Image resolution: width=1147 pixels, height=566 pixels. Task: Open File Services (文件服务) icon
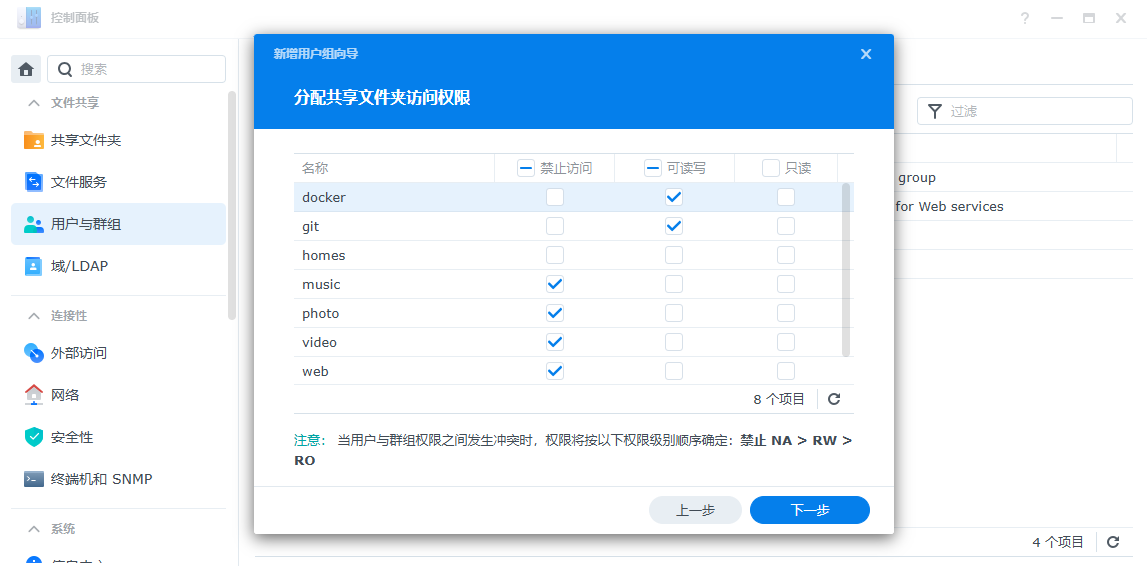point(34,182)
